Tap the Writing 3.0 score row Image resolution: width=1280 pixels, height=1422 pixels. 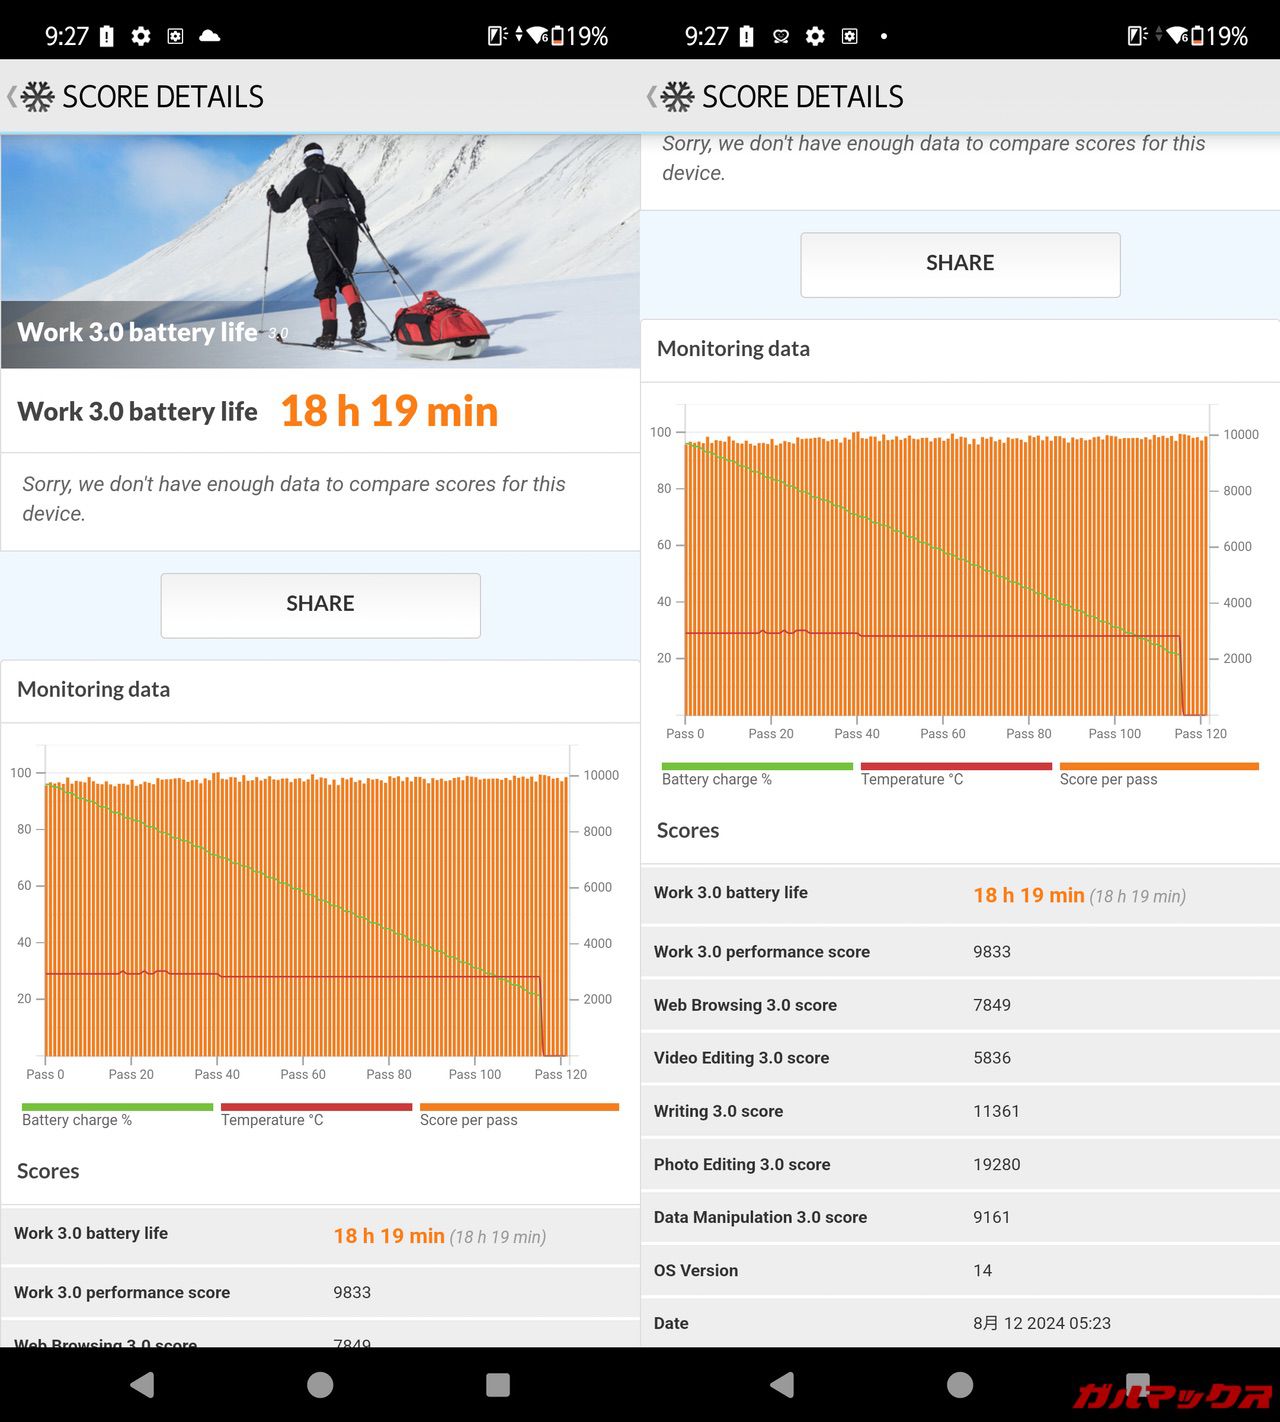click(x=960, y=1111)
